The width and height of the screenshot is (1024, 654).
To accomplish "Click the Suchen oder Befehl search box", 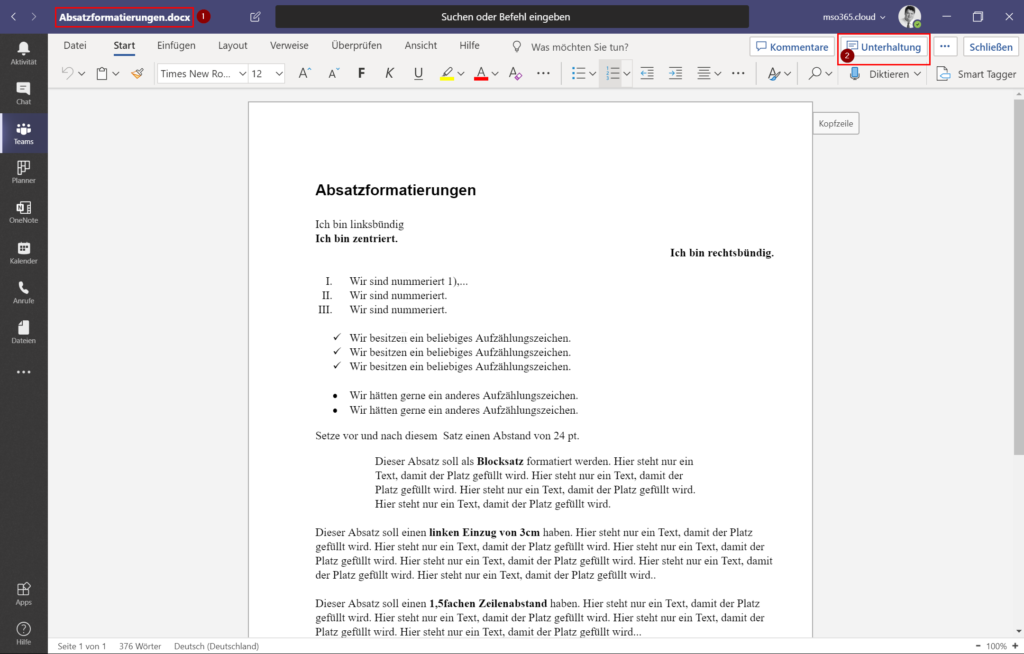I will tap(512, 17).
